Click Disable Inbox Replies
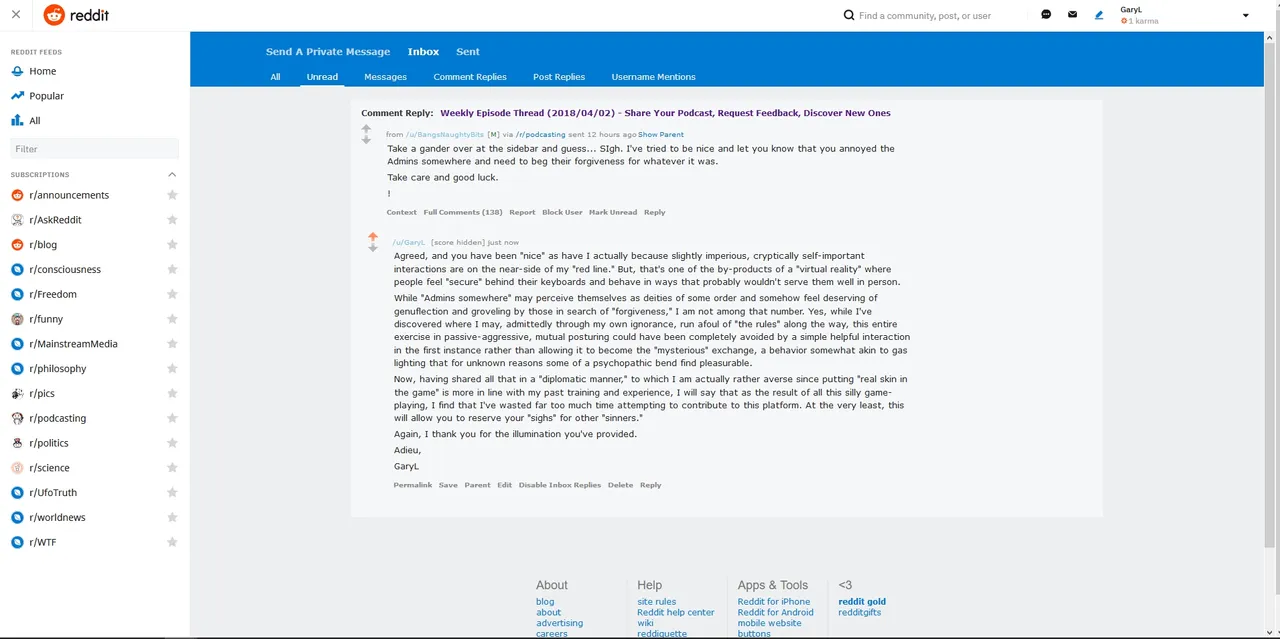The image size is (1280, 639). [x=560, y=485]
